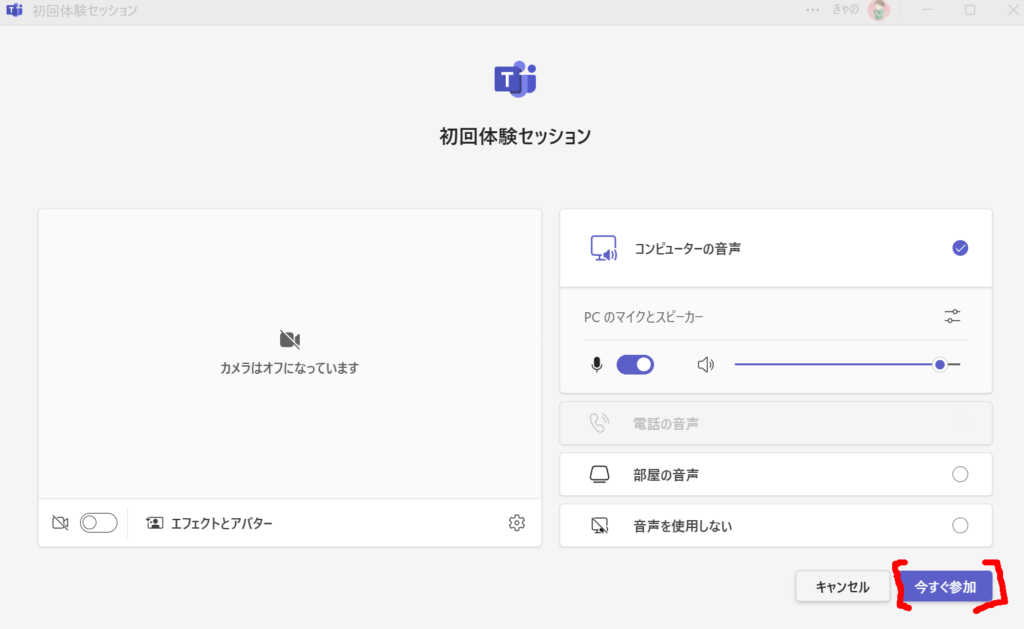1024x629 pixels.
Task: Click the 音声を使用しない label text
Action: coord(682,526)
